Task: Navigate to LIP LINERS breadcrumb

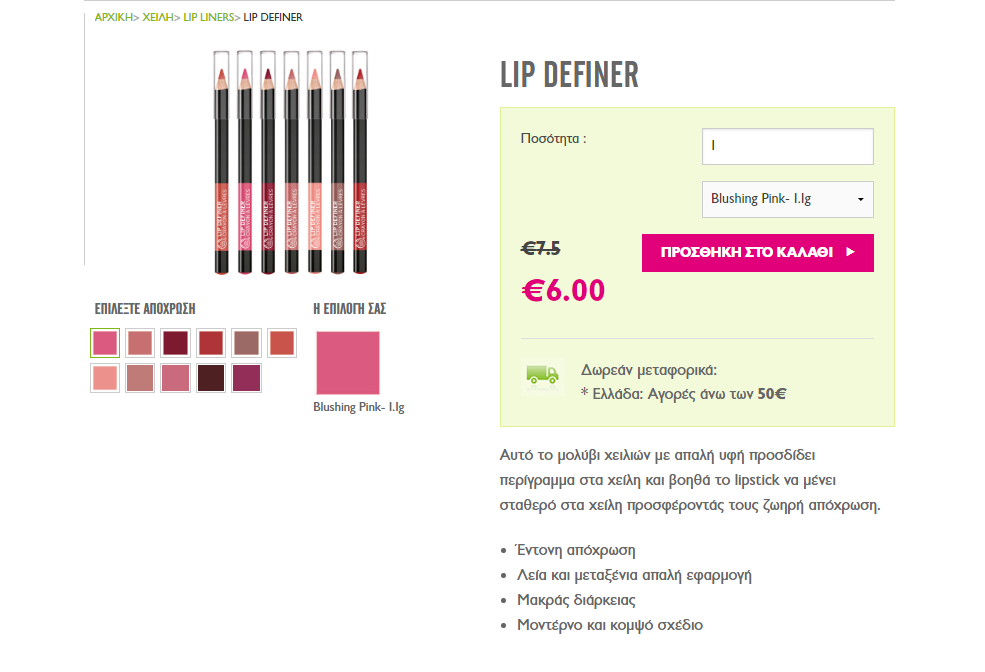Action: click(208, 17)
